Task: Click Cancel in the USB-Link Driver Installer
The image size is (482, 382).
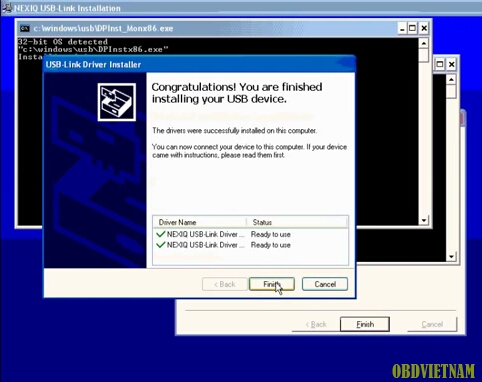Action: 325,284
